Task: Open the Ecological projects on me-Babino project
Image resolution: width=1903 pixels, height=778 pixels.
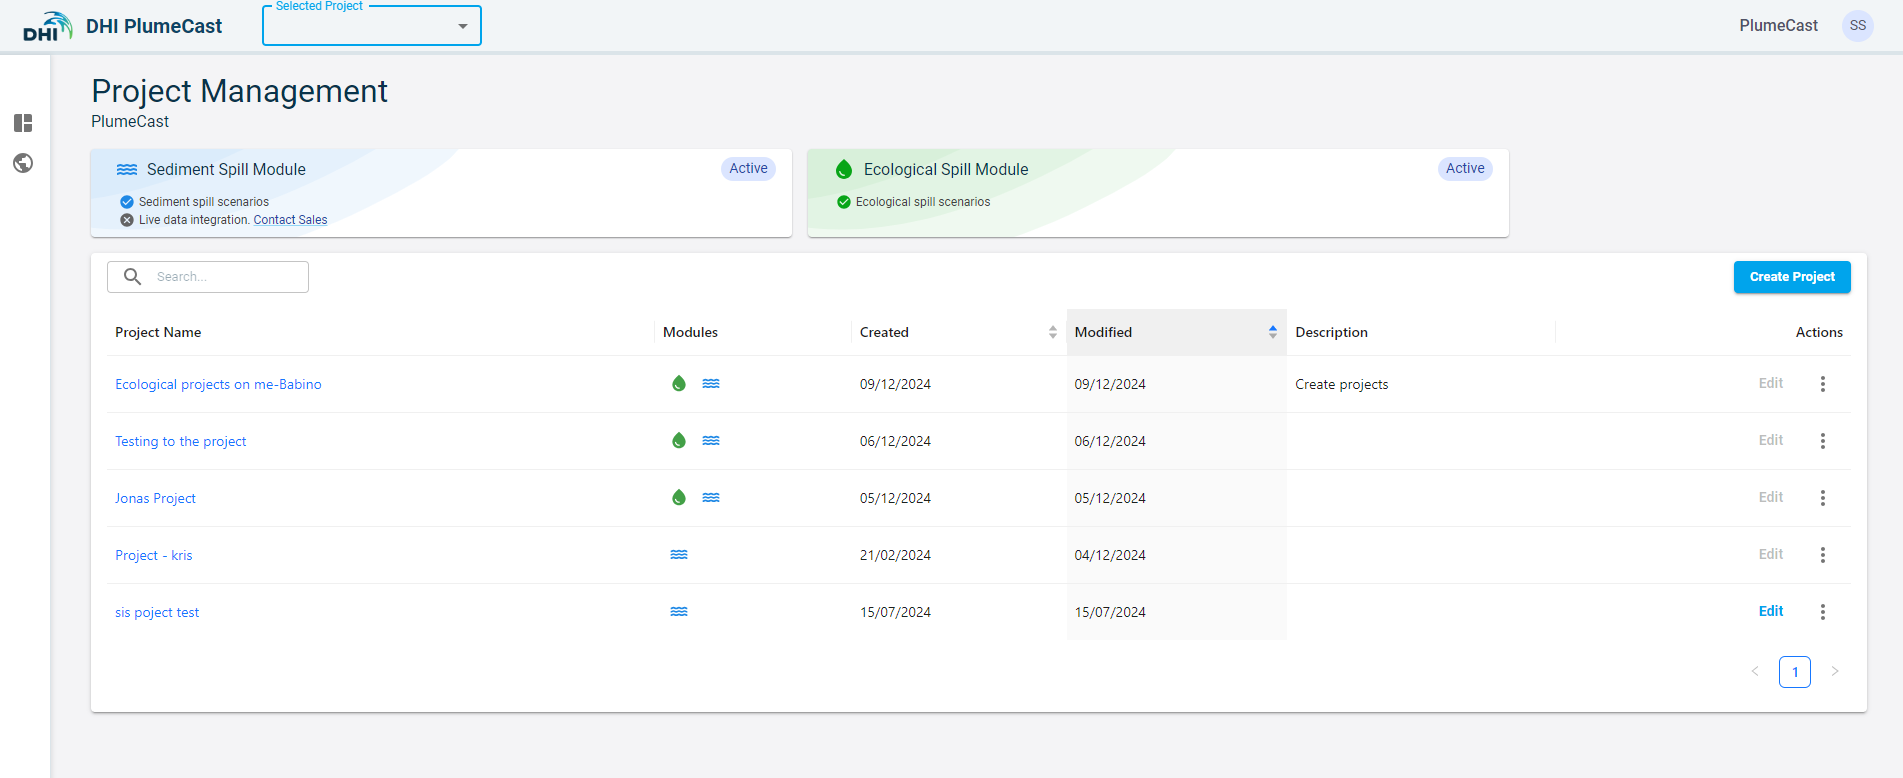Action: (x=218, y=384)
